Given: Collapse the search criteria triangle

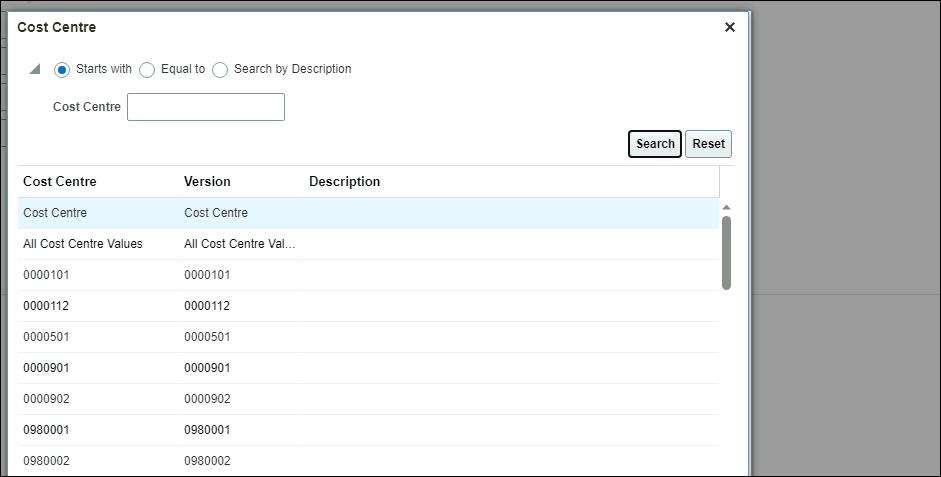Looking at the screenshot, I should click(35, 69).
